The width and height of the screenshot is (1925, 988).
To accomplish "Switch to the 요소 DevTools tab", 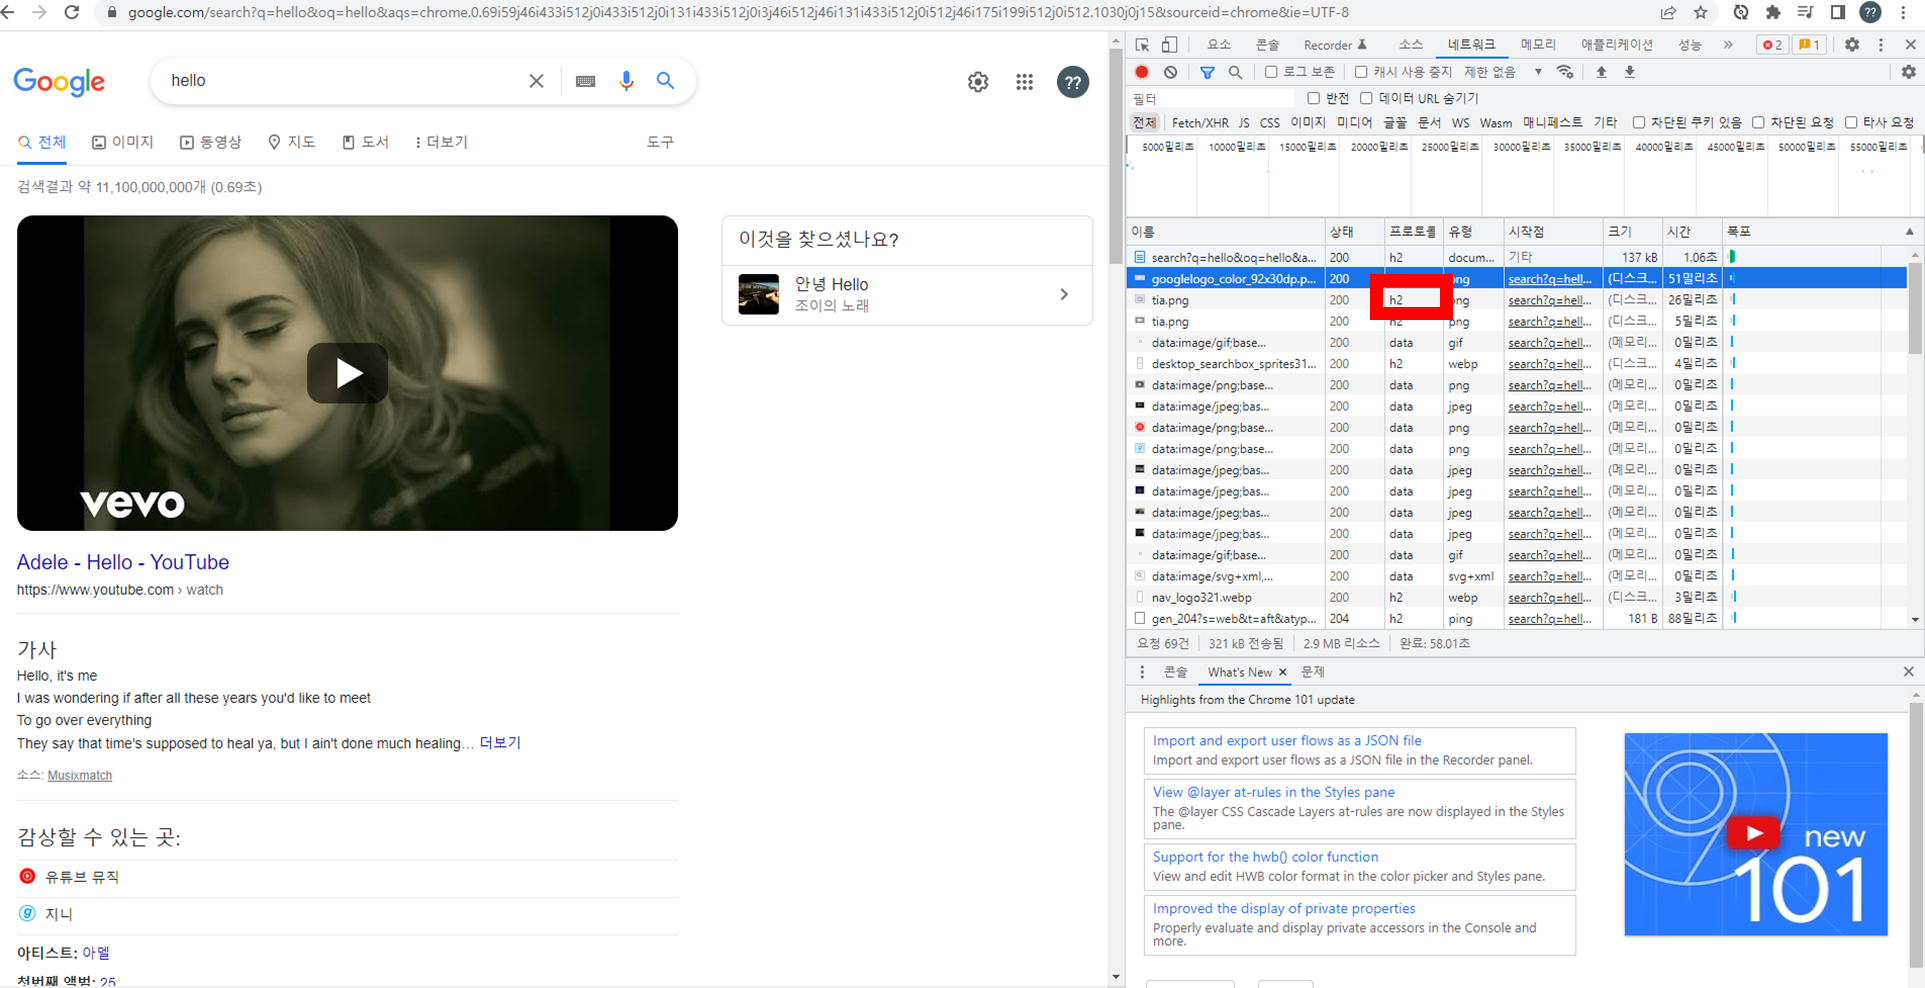I will 1218,45.
